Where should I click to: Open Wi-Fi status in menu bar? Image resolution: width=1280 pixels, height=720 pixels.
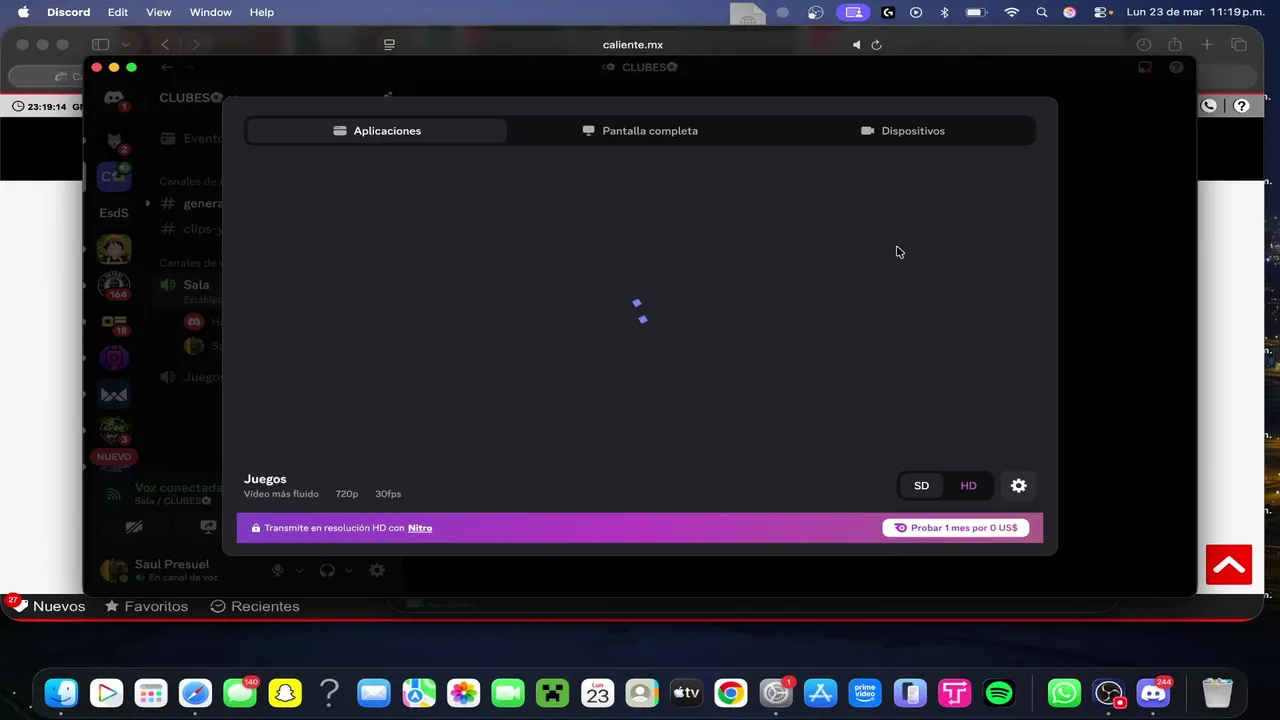tap(1012, 12)
